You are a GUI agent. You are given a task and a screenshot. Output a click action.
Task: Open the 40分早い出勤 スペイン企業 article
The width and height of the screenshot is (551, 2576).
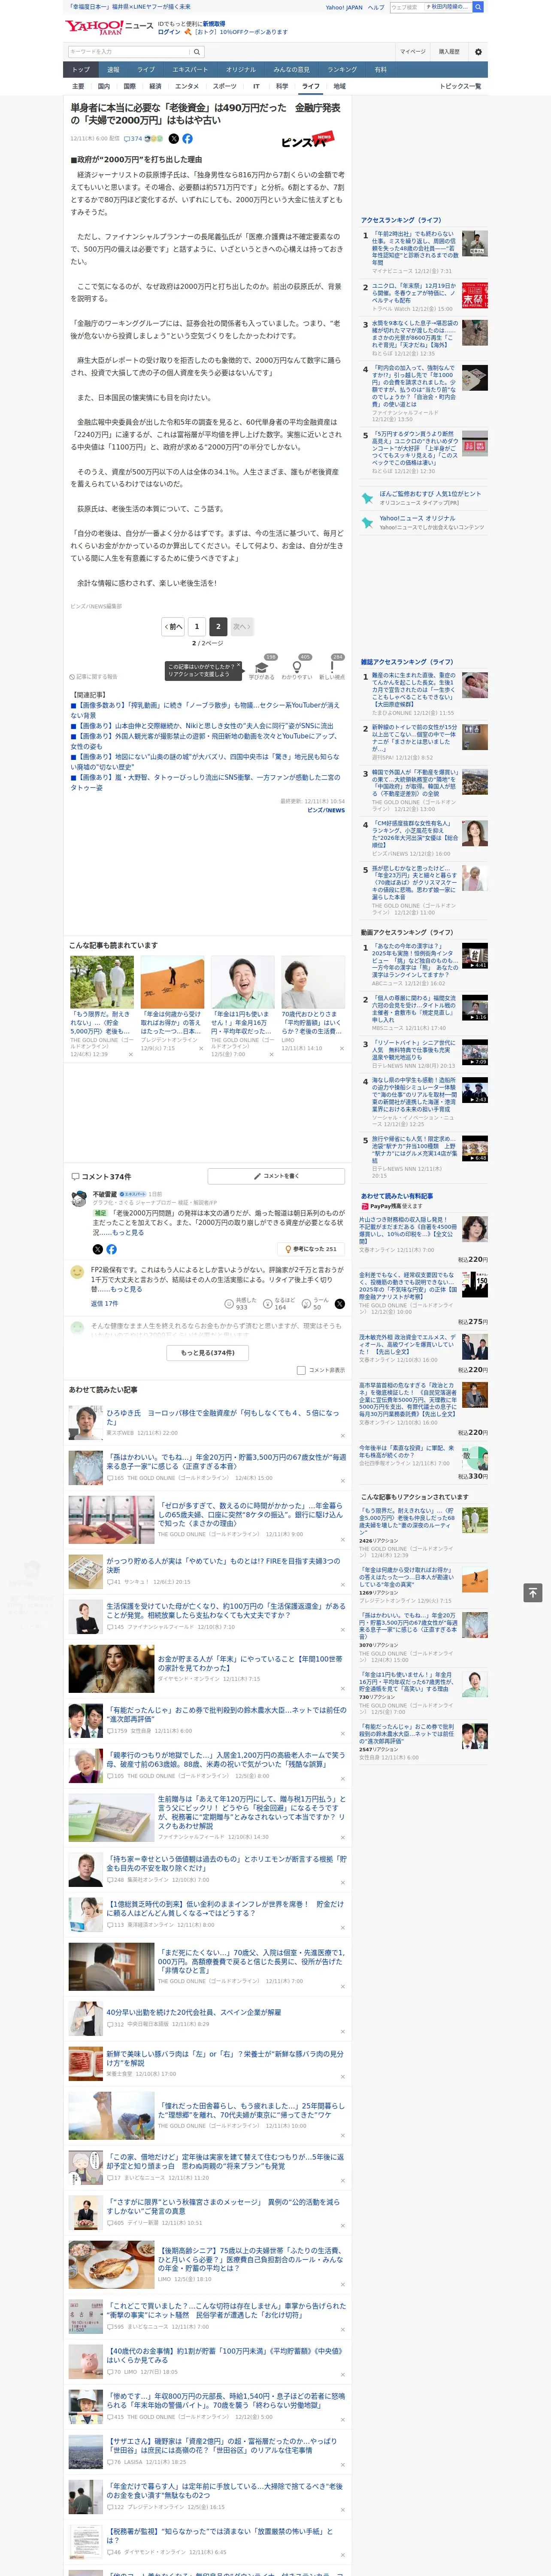coord(194,2012)
